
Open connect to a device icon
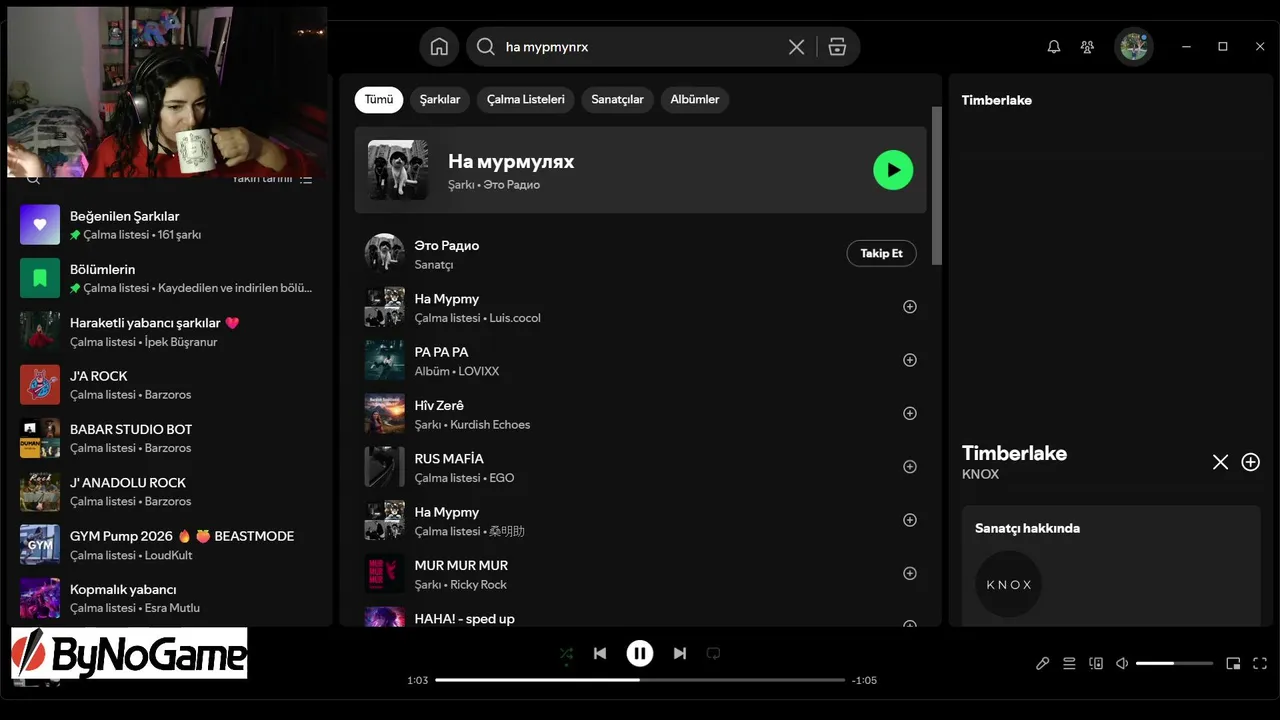click(1096, 663)
